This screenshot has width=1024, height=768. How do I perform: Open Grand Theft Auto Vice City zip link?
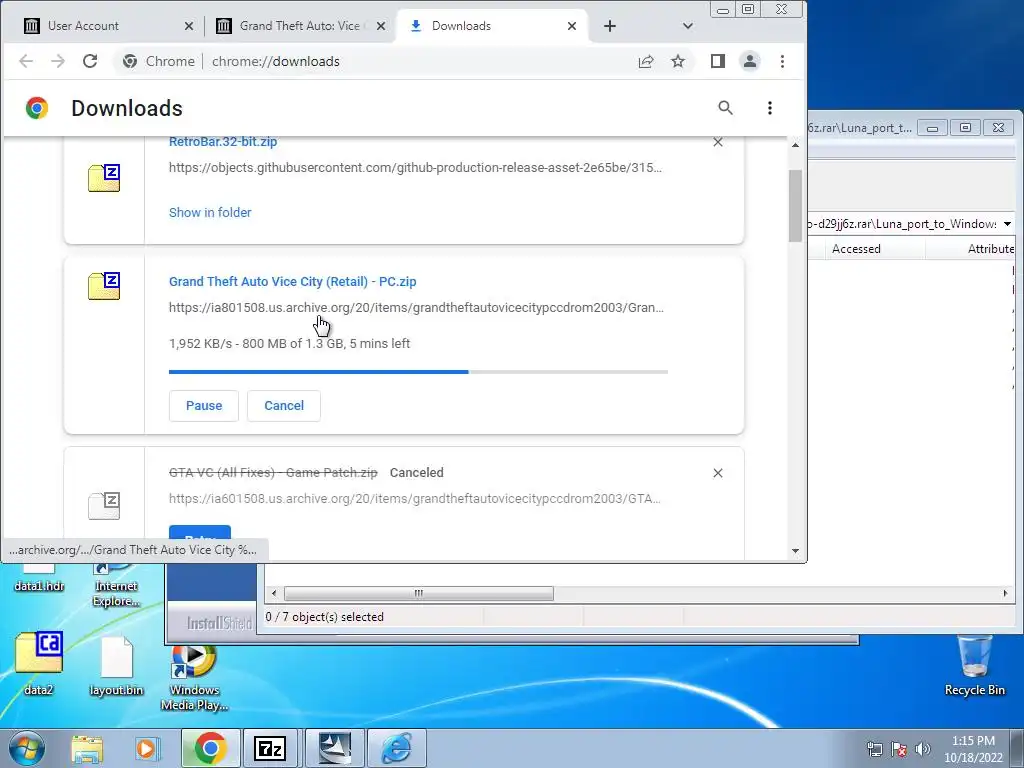point(293,281)
